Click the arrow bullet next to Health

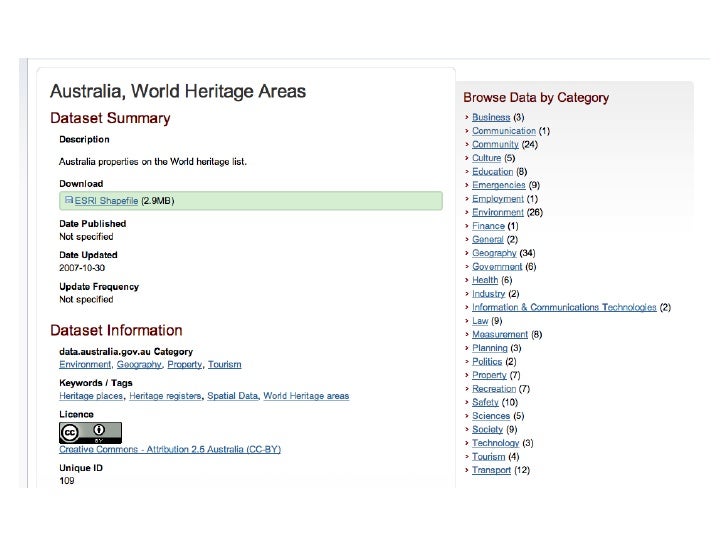click(466, 280)
